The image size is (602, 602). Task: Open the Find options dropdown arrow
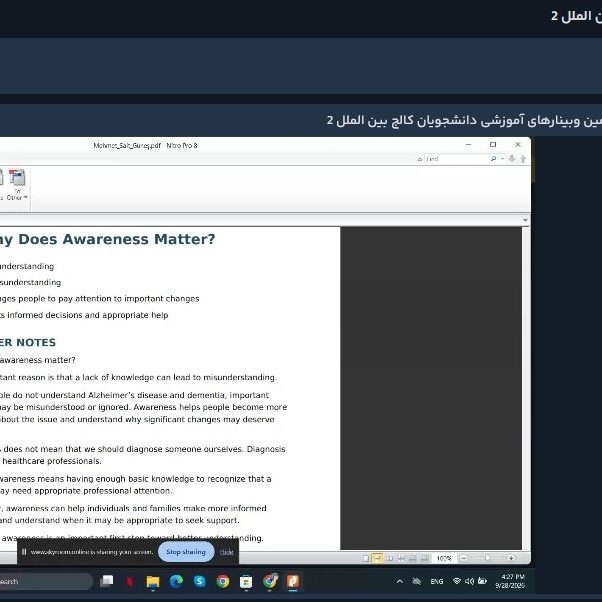[x=502, y=159]
